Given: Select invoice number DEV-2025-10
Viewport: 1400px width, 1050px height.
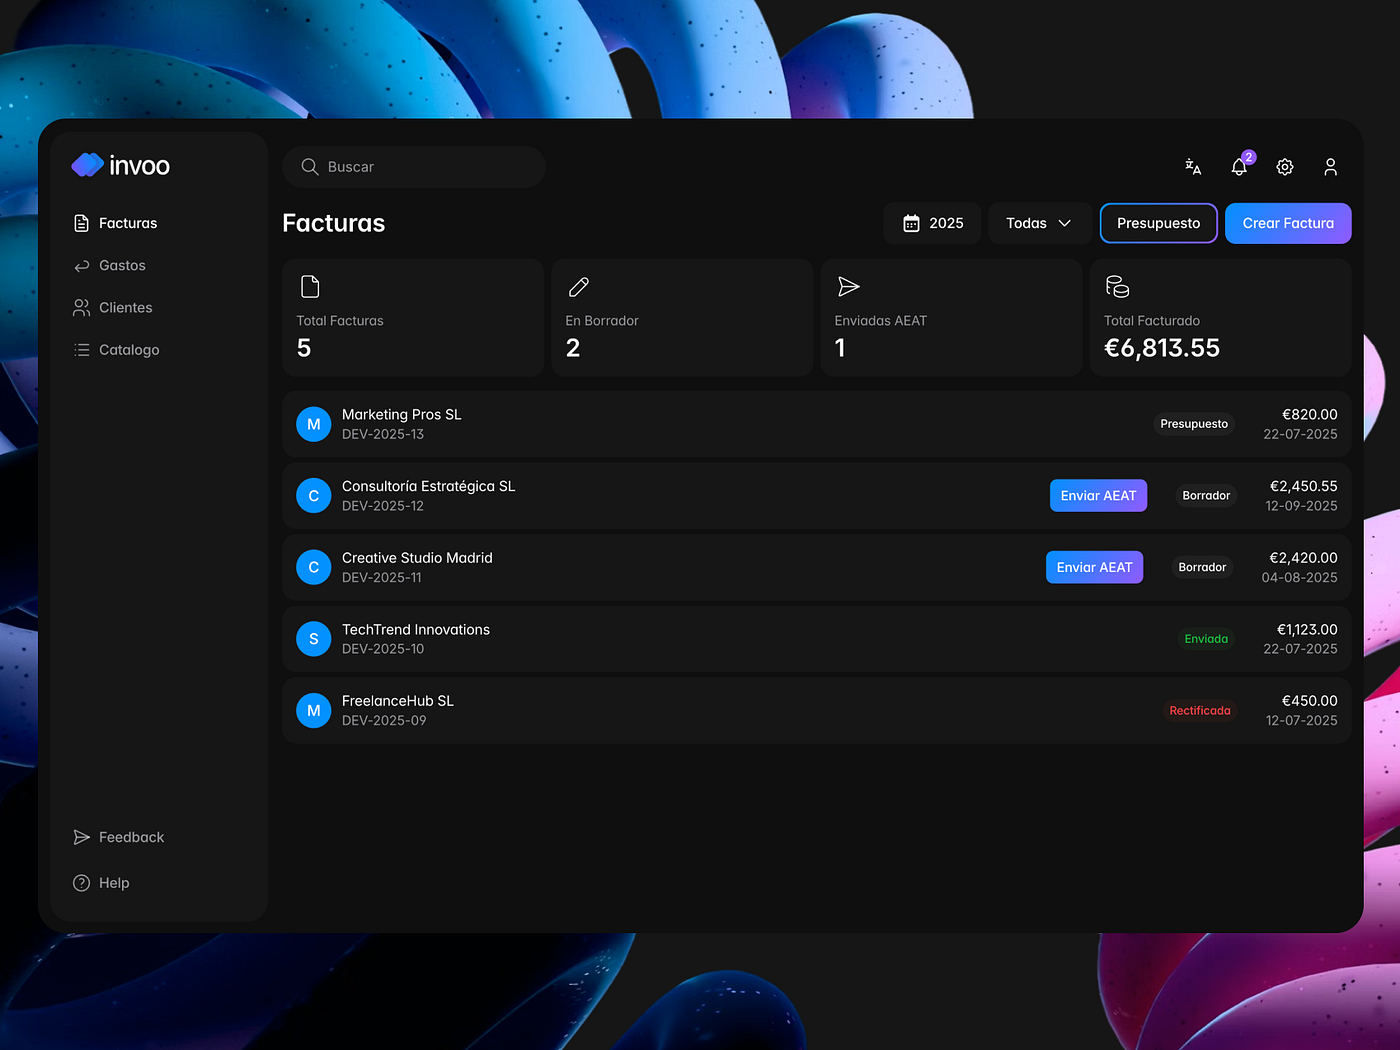Looking at the screenshot, I should (x=383, y=649).
